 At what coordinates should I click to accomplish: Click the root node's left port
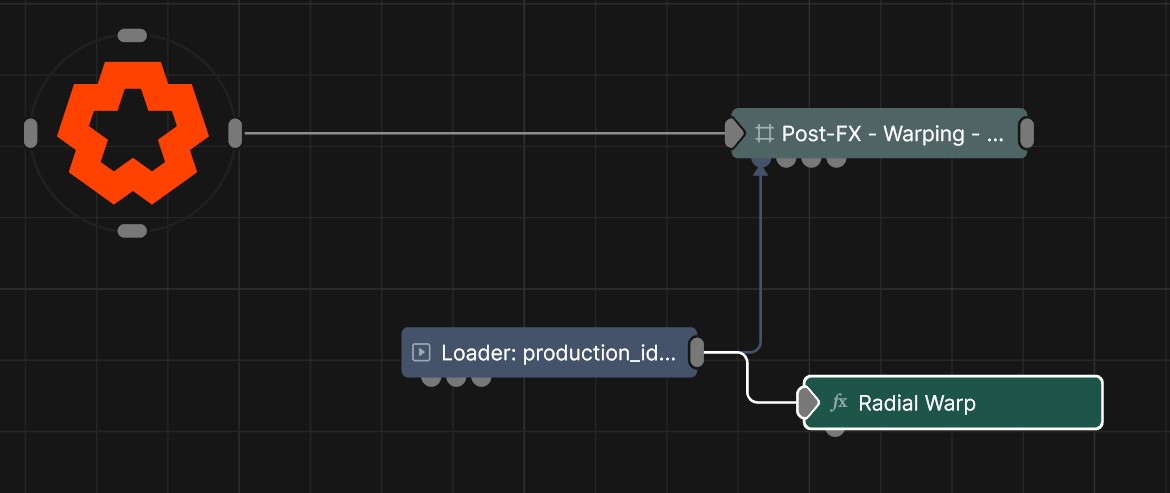point(31,133)
